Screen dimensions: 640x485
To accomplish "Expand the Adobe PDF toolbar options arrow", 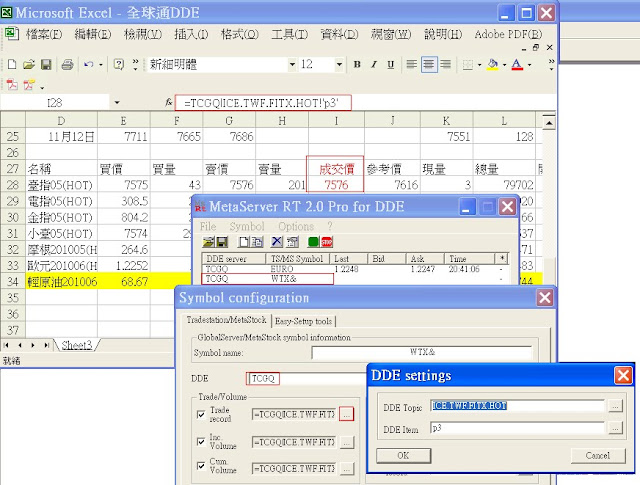I will (42, 87).
